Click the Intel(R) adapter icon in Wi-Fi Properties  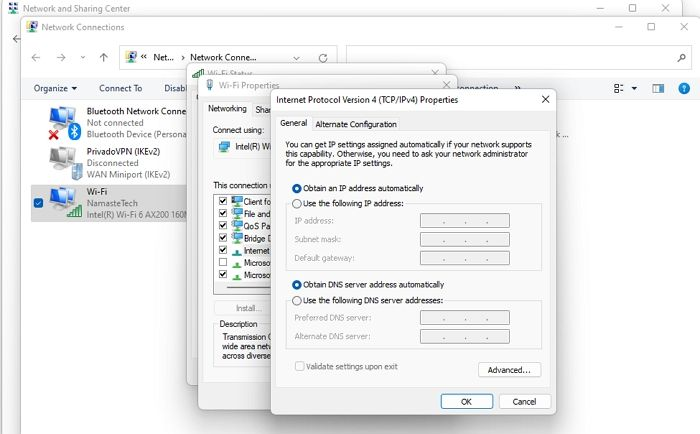click(224, 146)
